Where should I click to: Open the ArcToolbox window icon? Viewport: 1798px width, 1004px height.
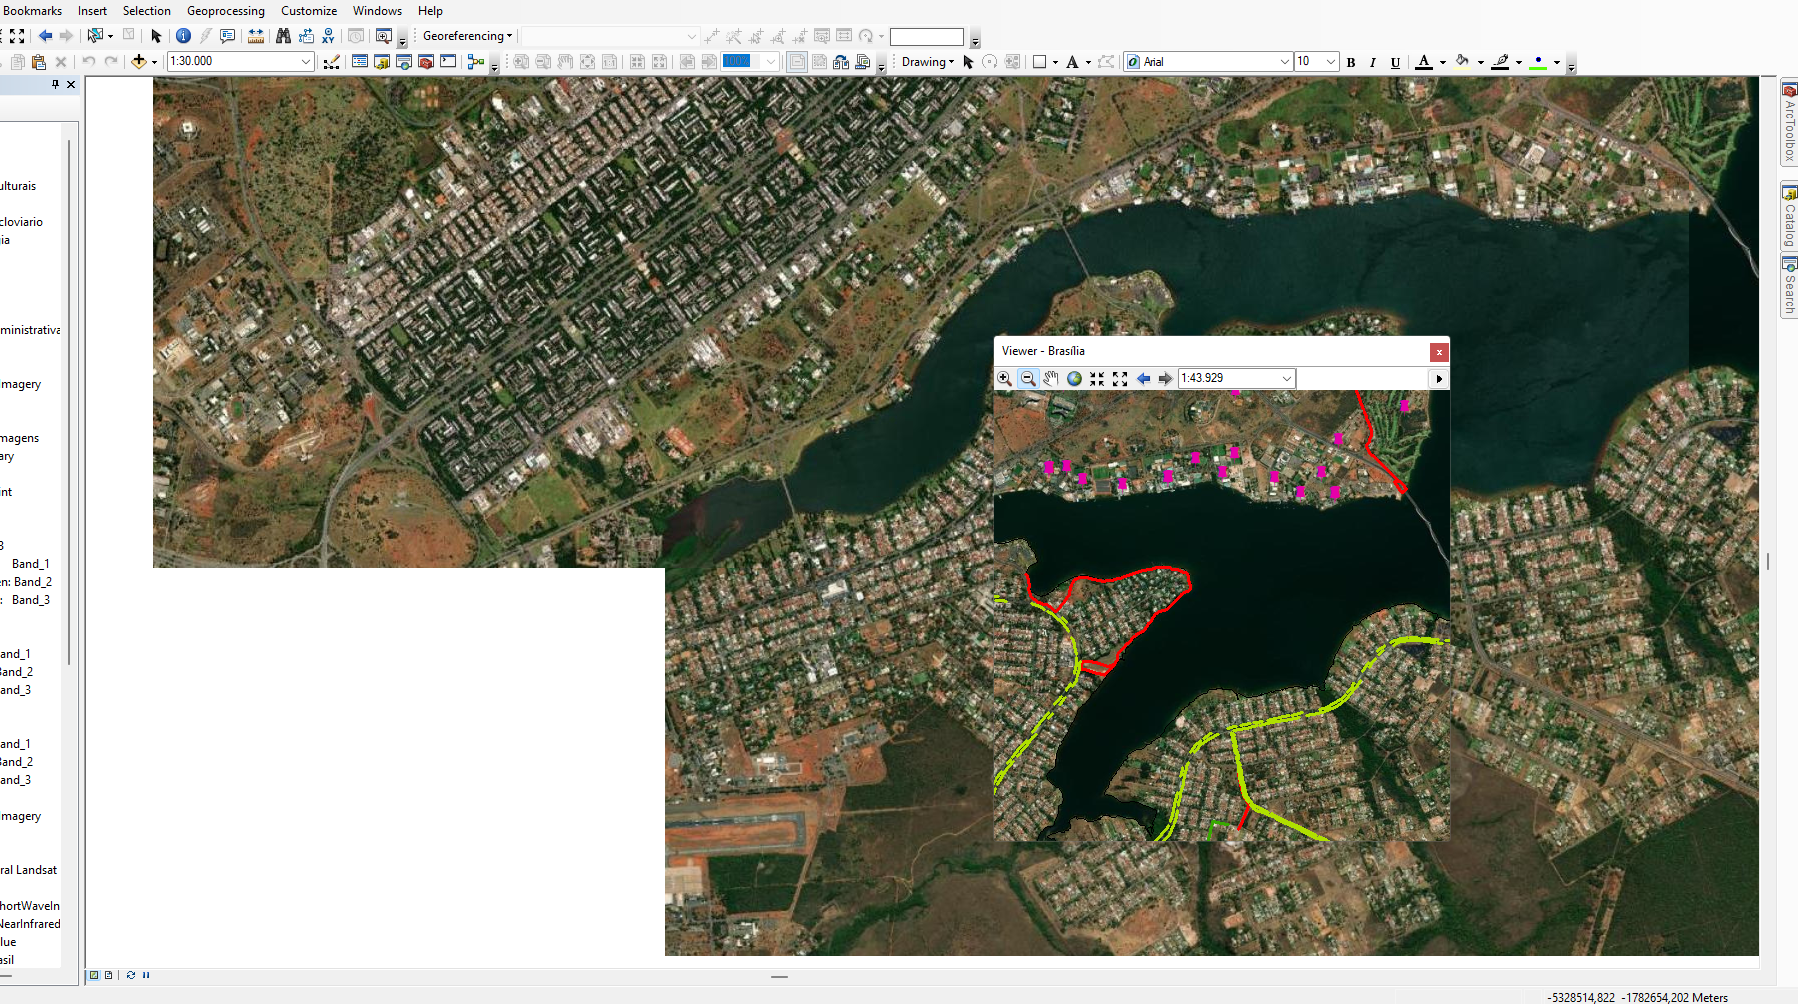click(x=425, y=62)
